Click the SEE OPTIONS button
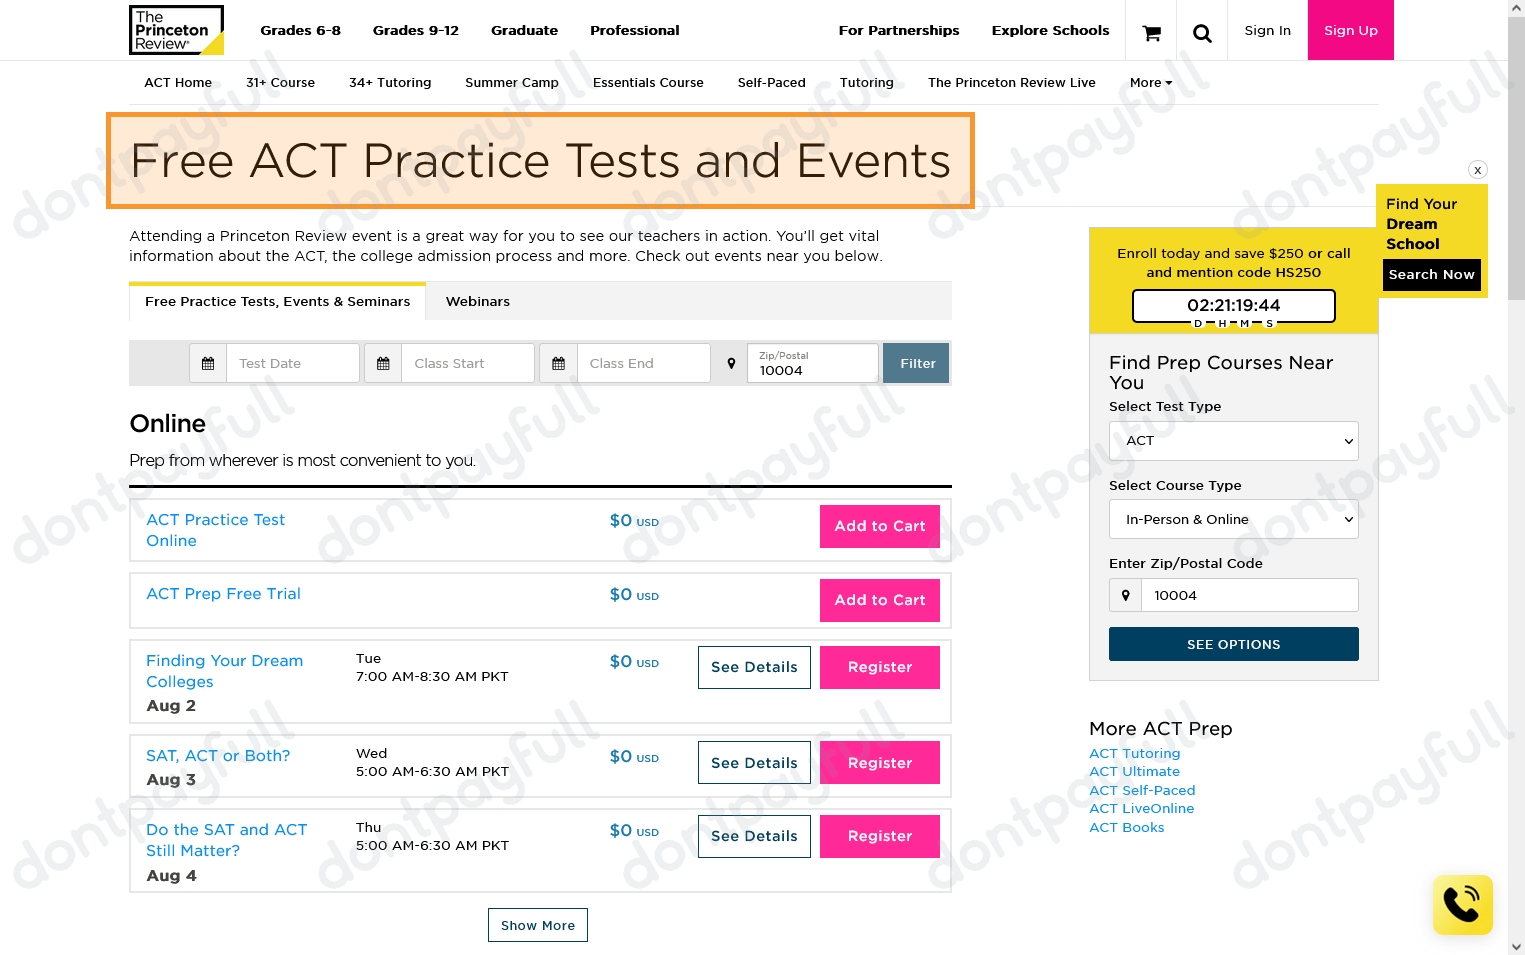The image size is (1525, 955). click(1234, 644)
